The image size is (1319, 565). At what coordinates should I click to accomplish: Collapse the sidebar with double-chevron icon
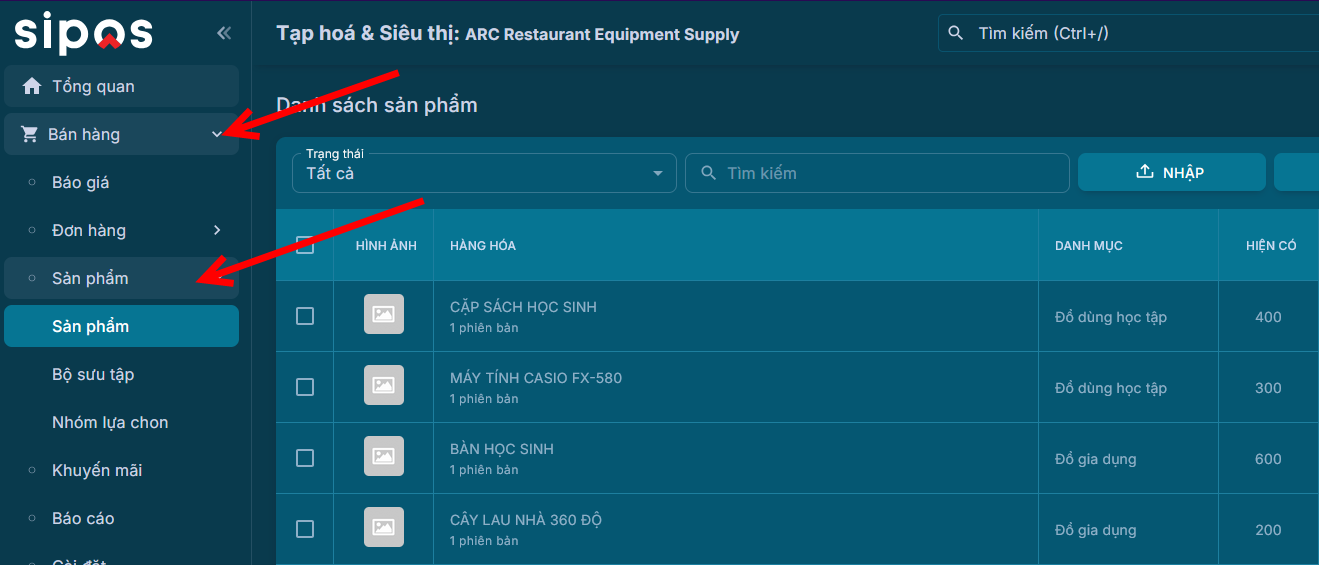click(x=224, y=33)
